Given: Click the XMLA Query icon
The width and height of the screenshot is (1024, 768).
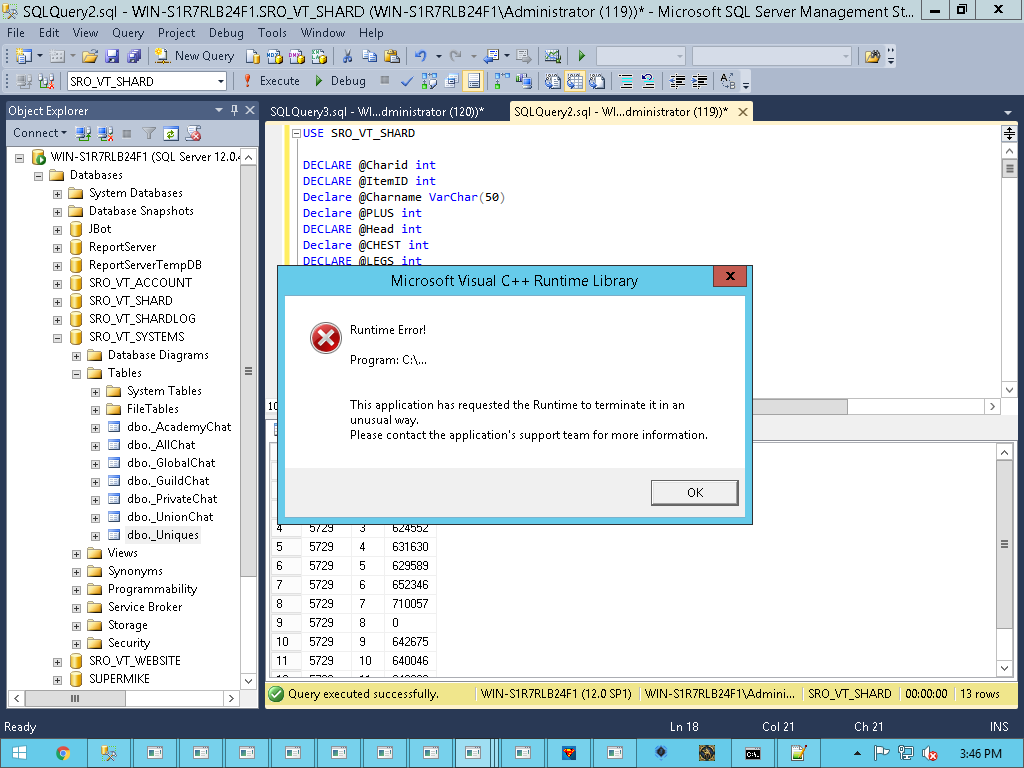Looking at the screenshot, I should tap(319, 56).
